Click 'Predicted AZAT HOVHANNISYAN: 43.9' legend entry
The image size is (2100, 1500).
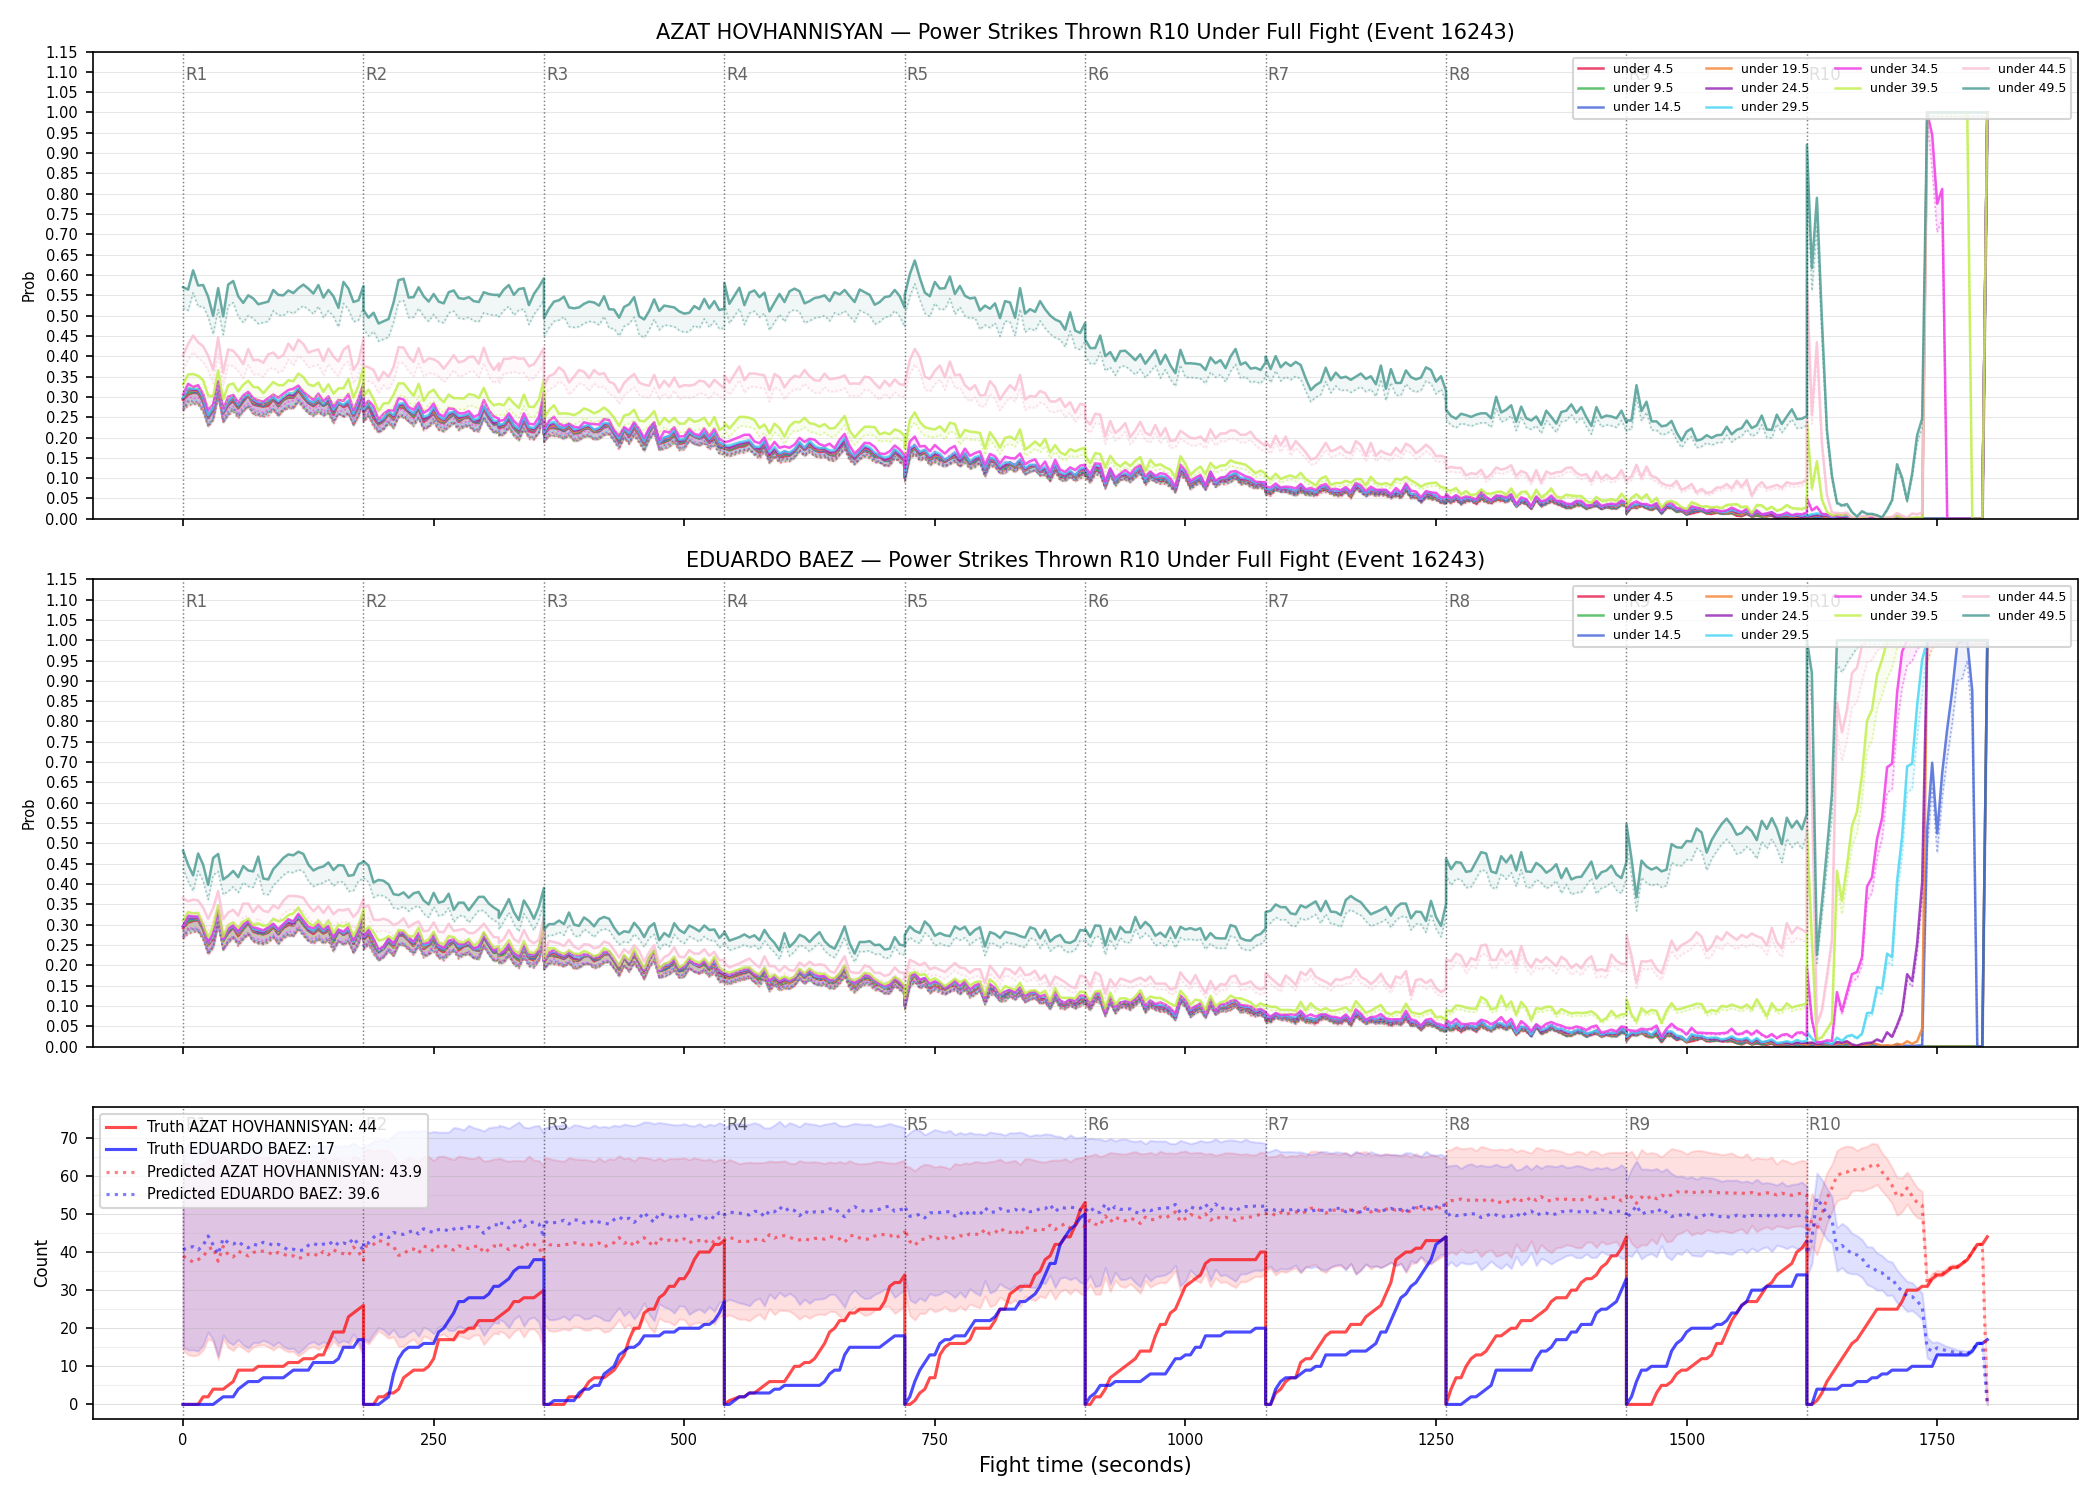[x=263, y=1172]
